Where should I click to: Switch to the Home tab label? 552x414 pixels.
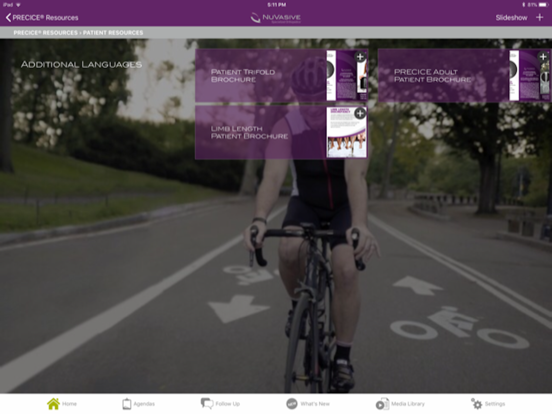(69, 404)
